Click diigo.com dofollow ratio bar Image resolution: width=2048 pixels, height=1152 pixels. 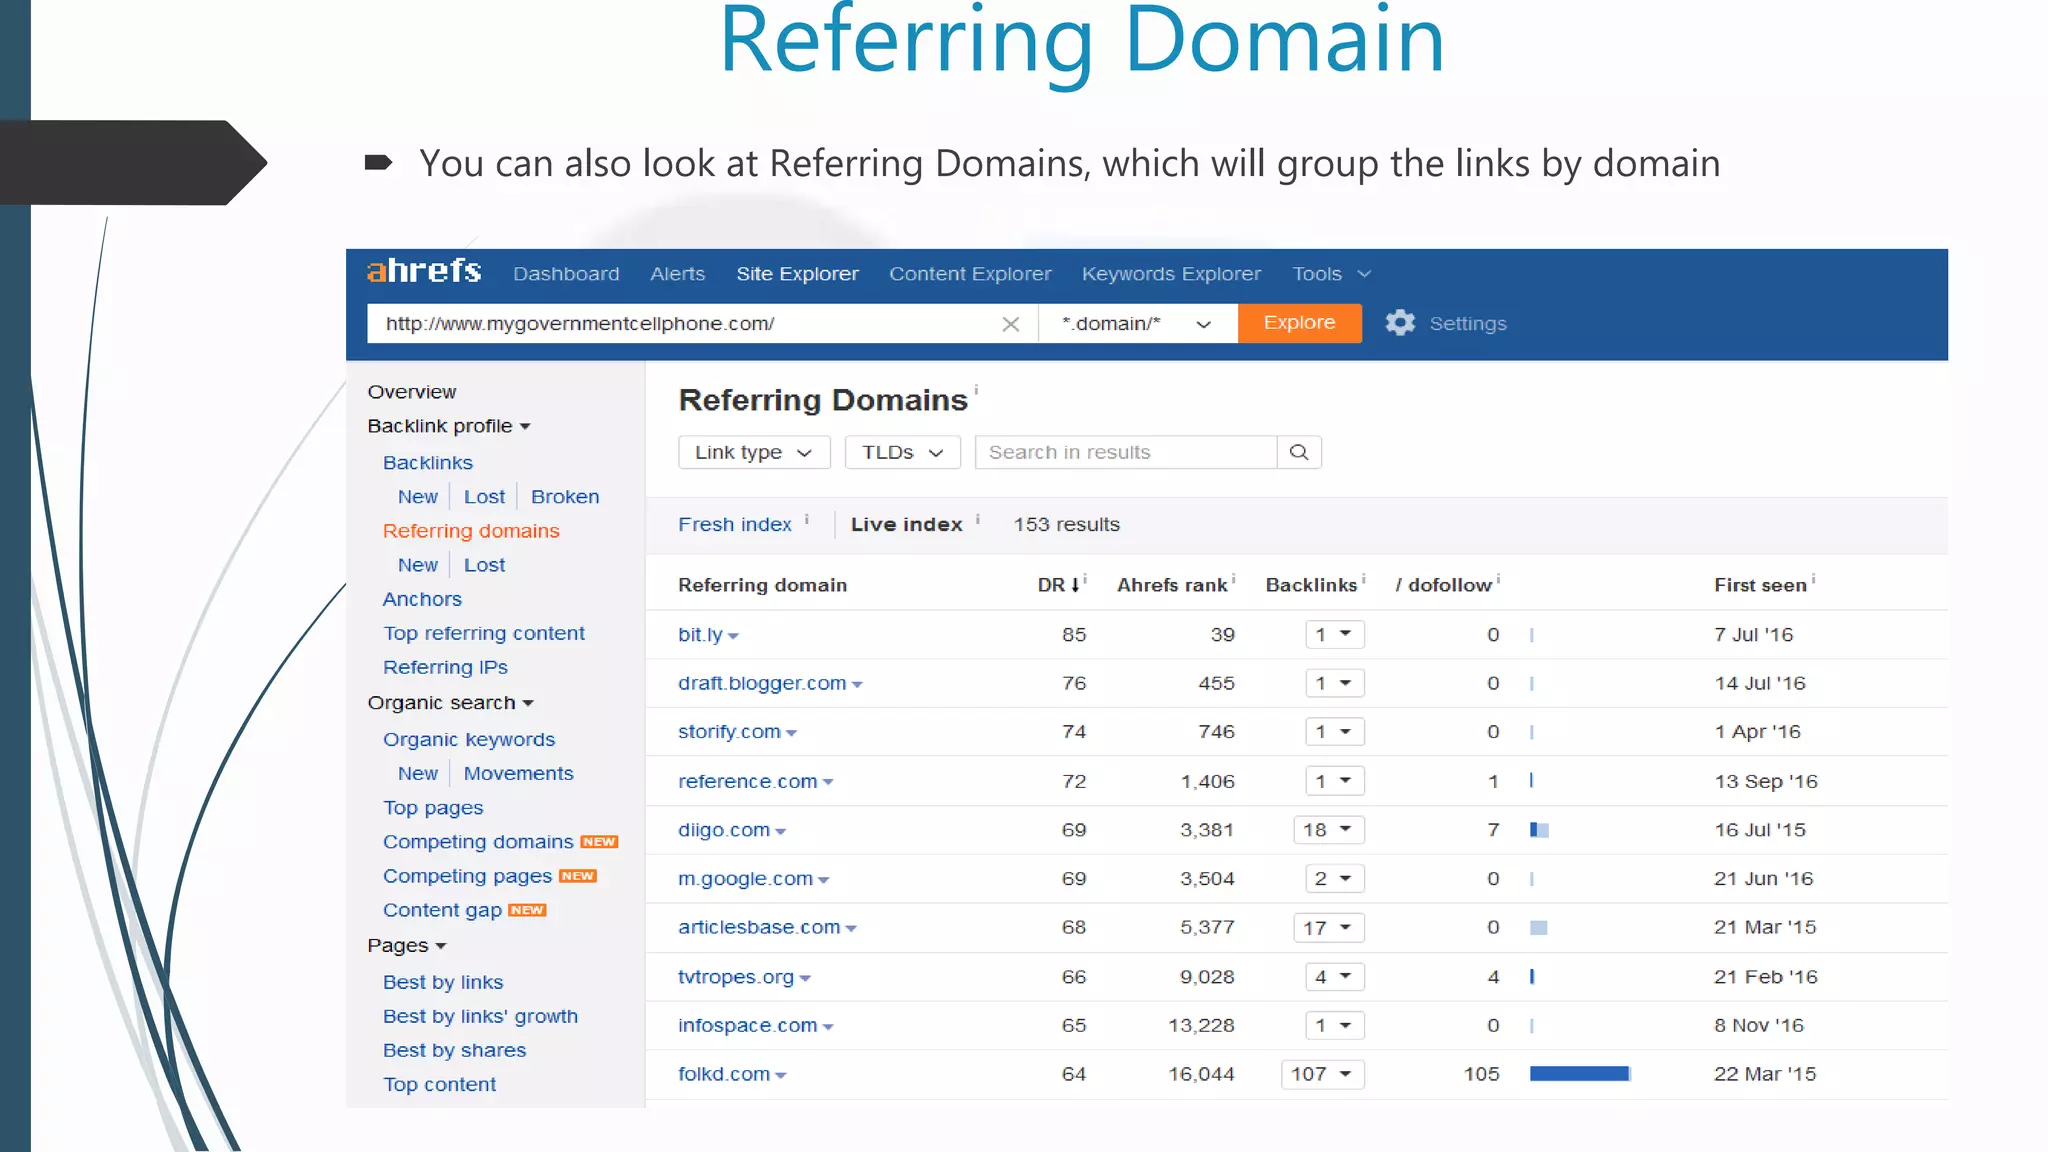pos(1539,830)
